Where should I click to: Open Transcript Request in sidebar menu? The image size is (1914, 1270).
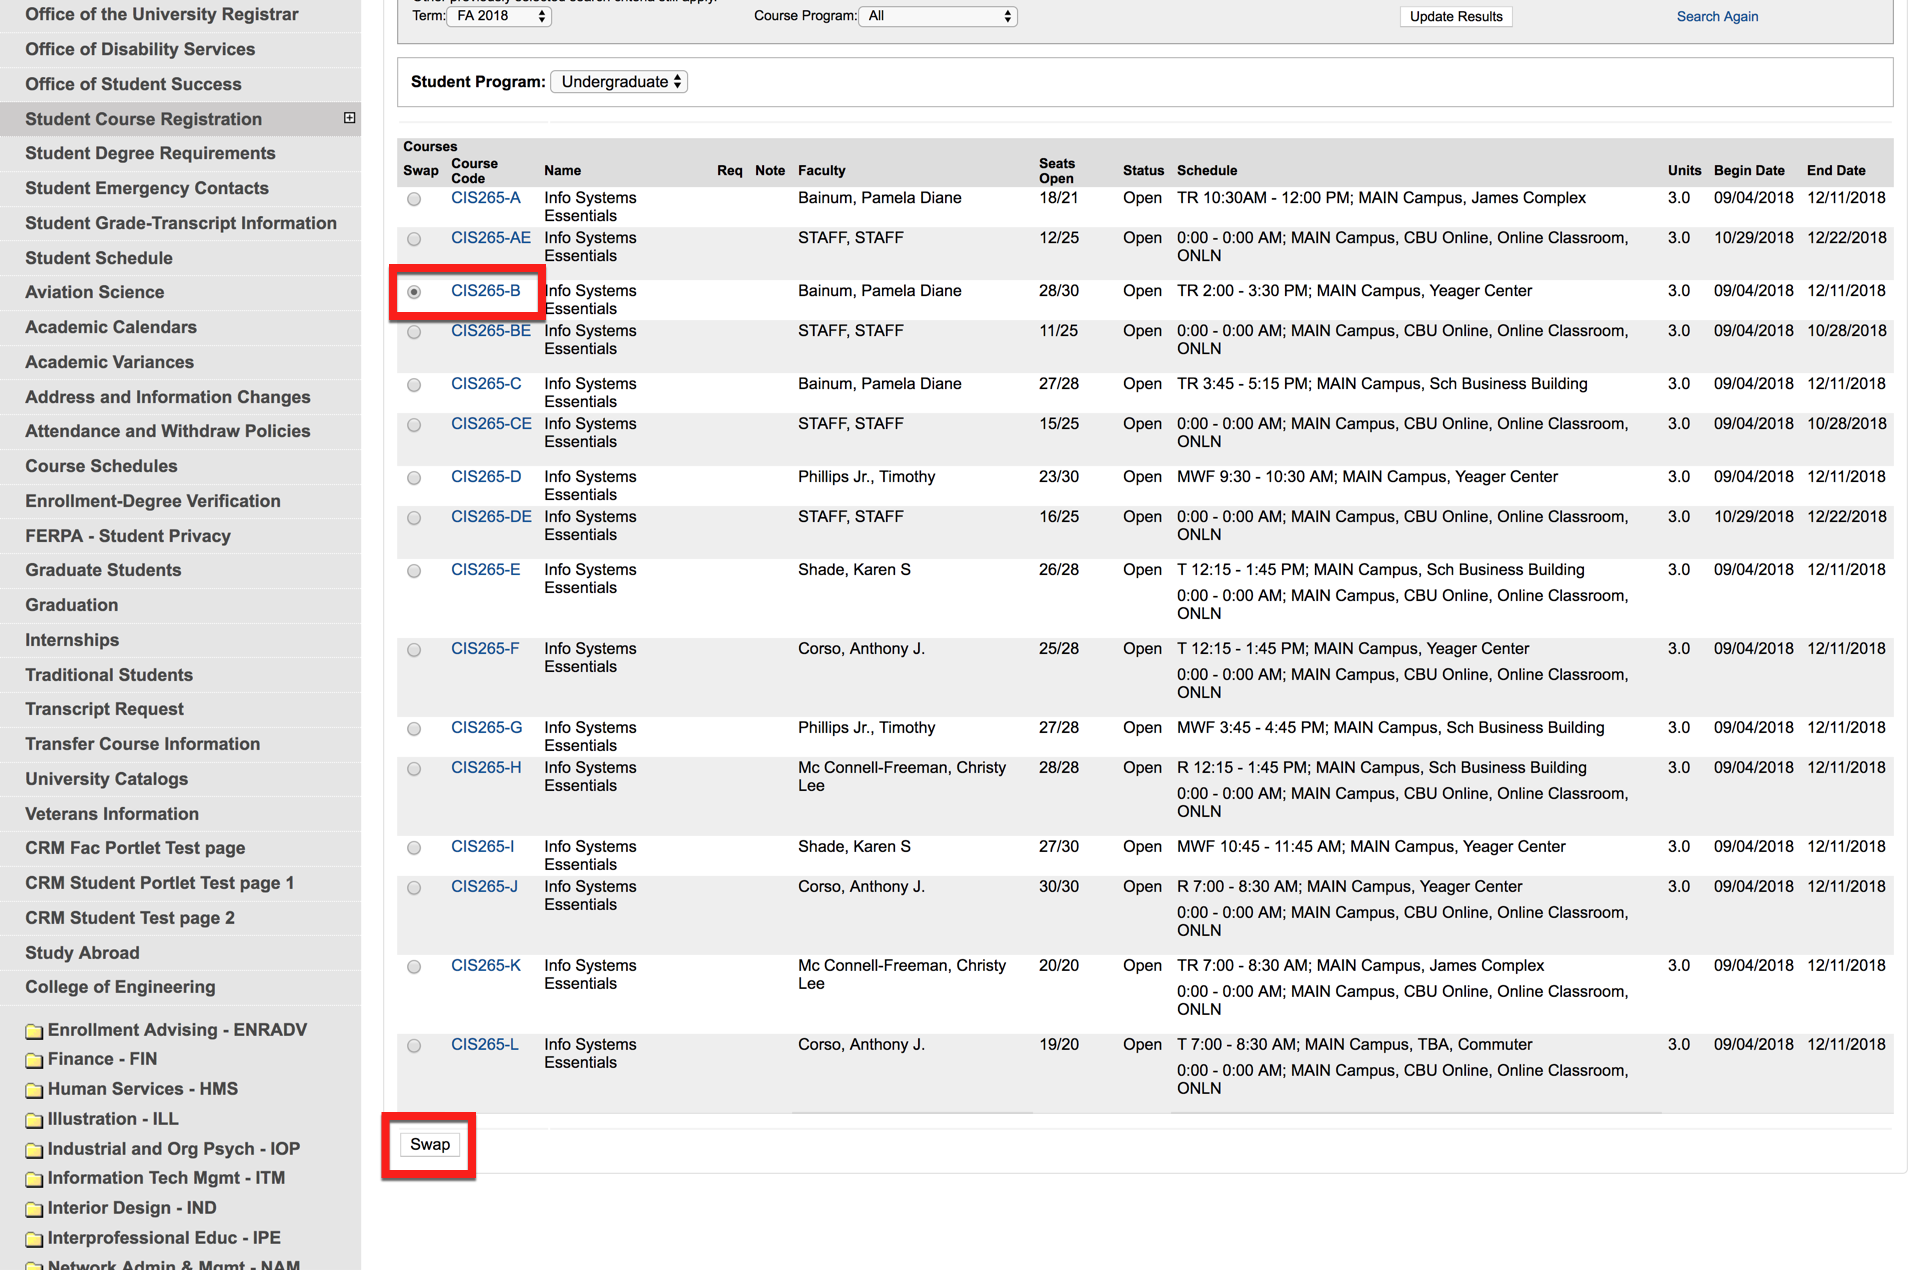[x=104, y=709]
